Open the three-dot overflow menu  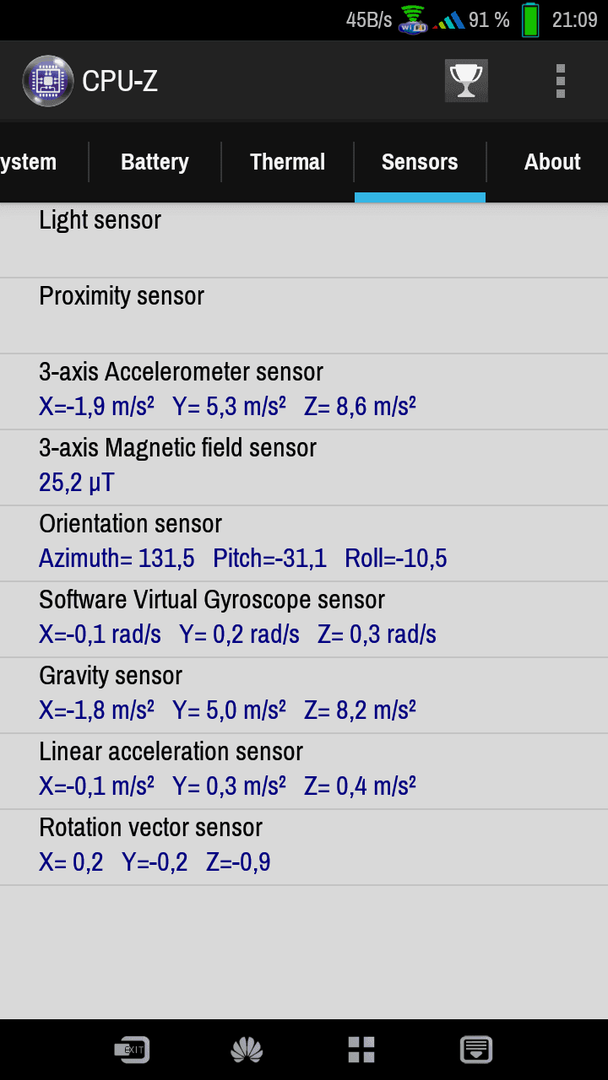[560, 81]
